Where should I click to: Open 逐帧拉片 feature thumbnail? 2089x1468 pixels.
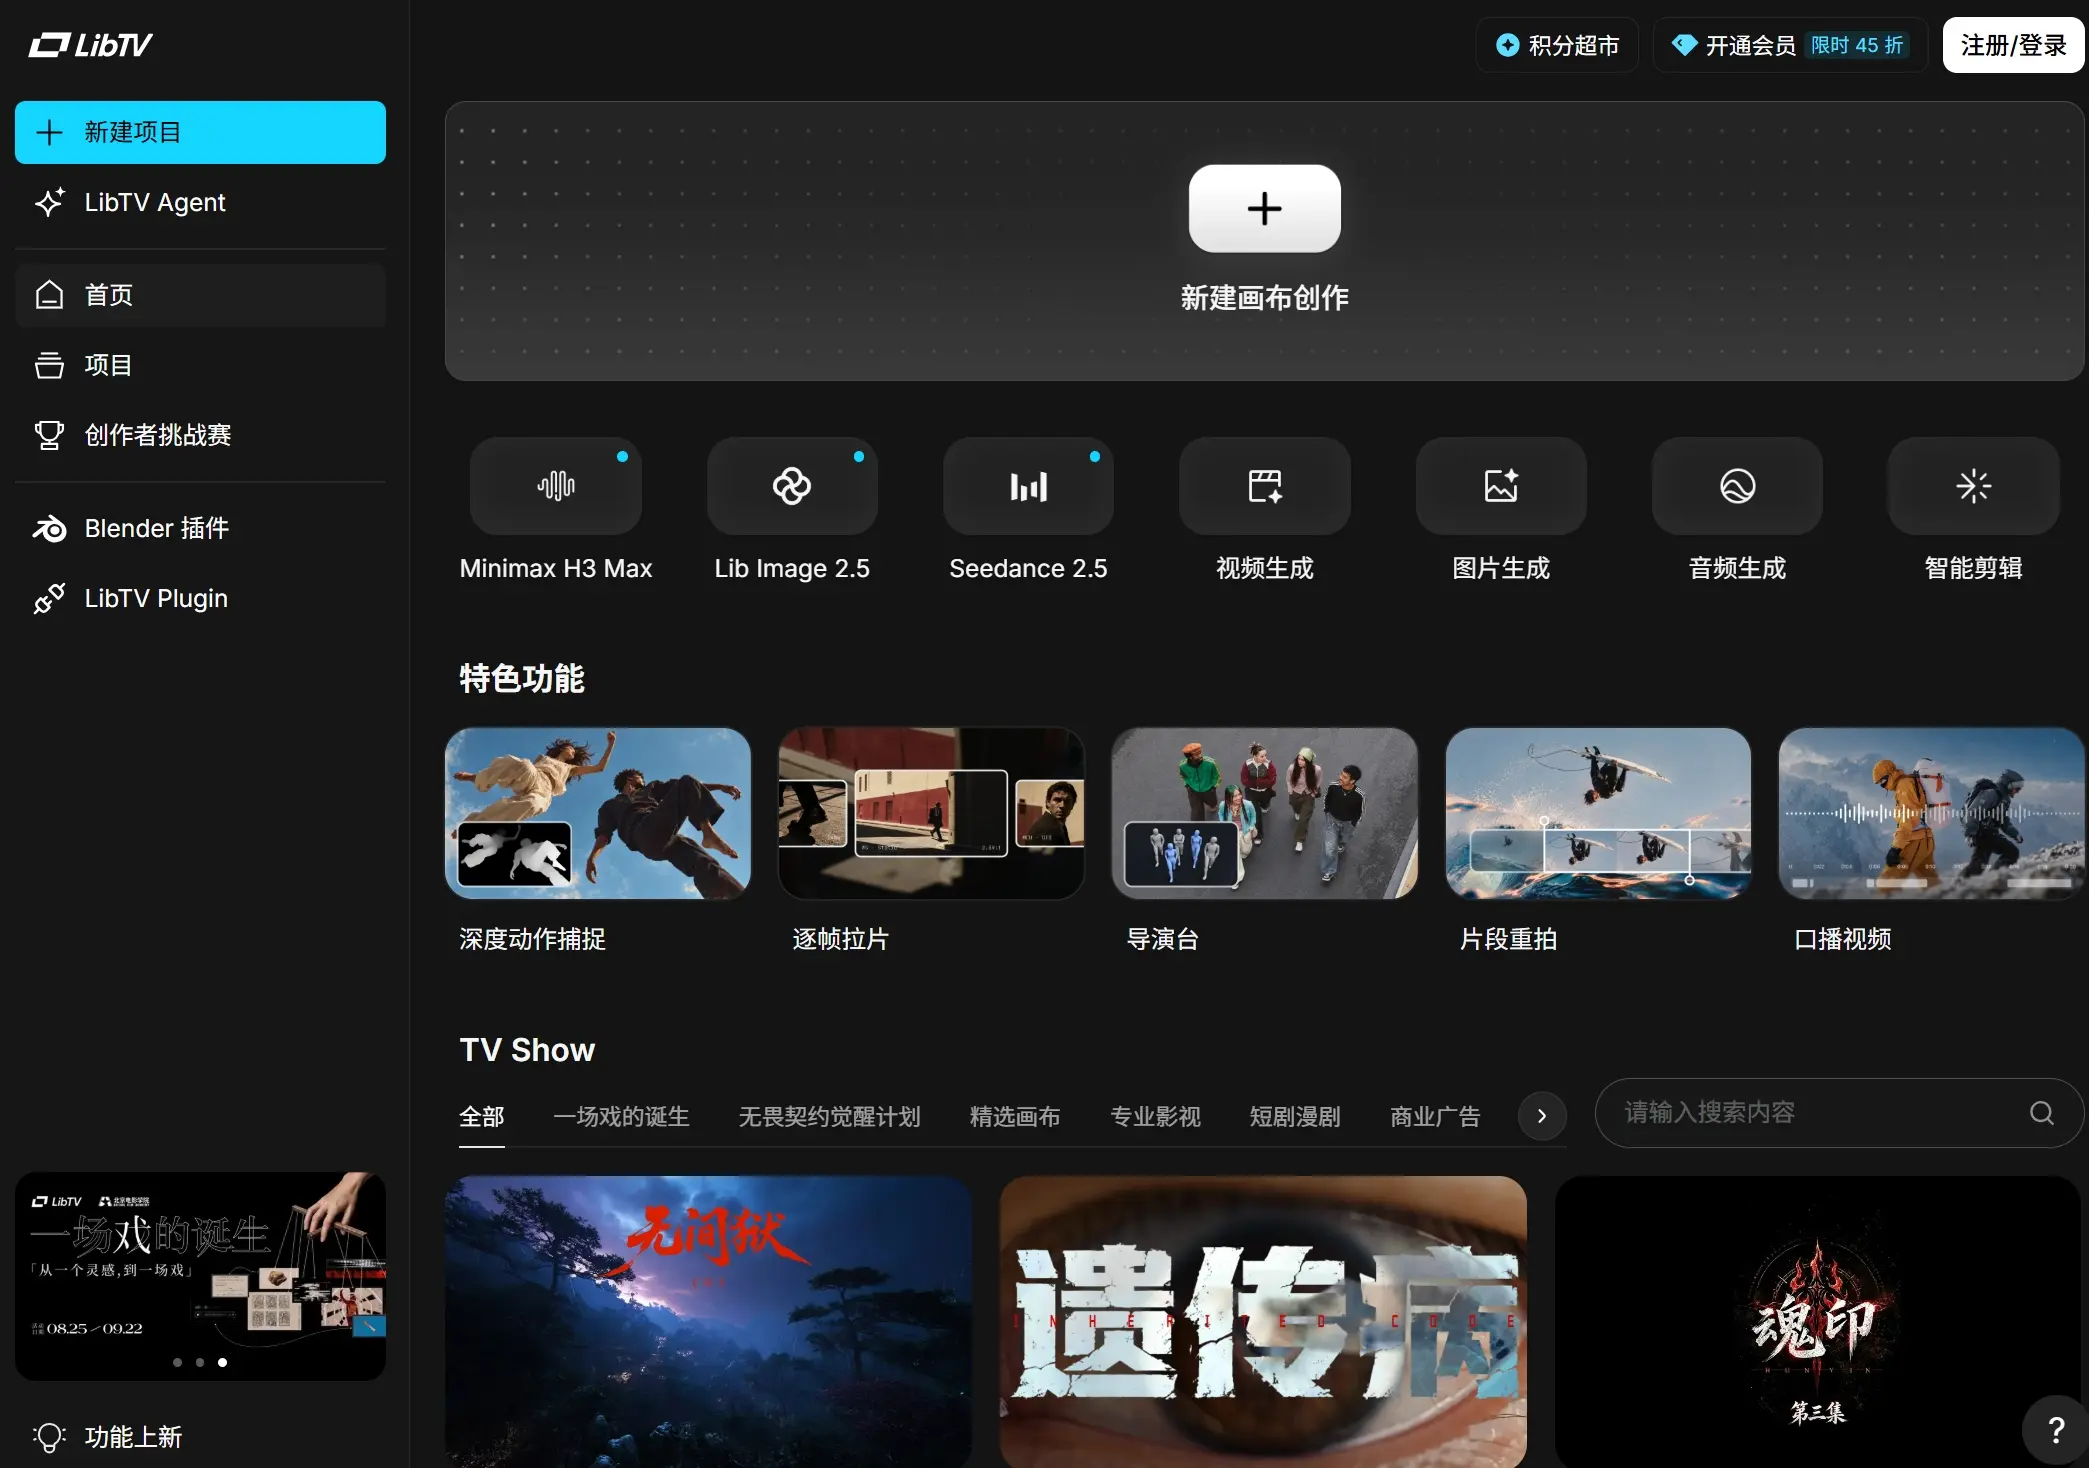931,813
